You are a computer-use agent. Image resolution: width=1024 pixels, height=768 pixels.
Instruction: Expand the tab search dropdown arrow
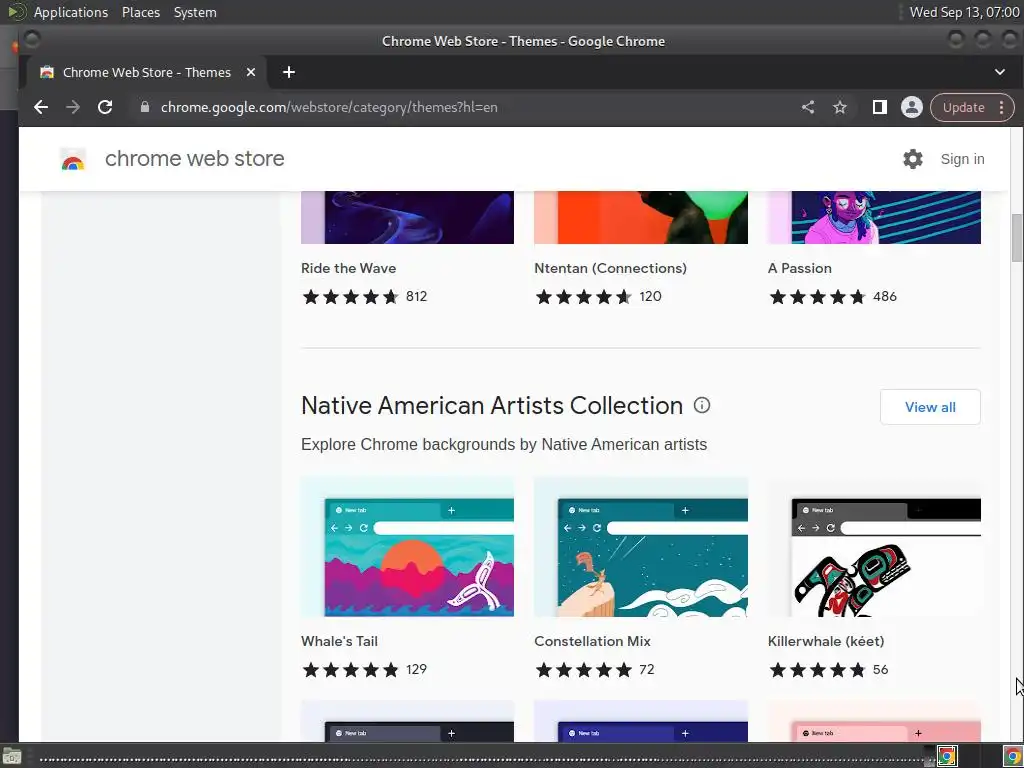(x=1000, y=72)
